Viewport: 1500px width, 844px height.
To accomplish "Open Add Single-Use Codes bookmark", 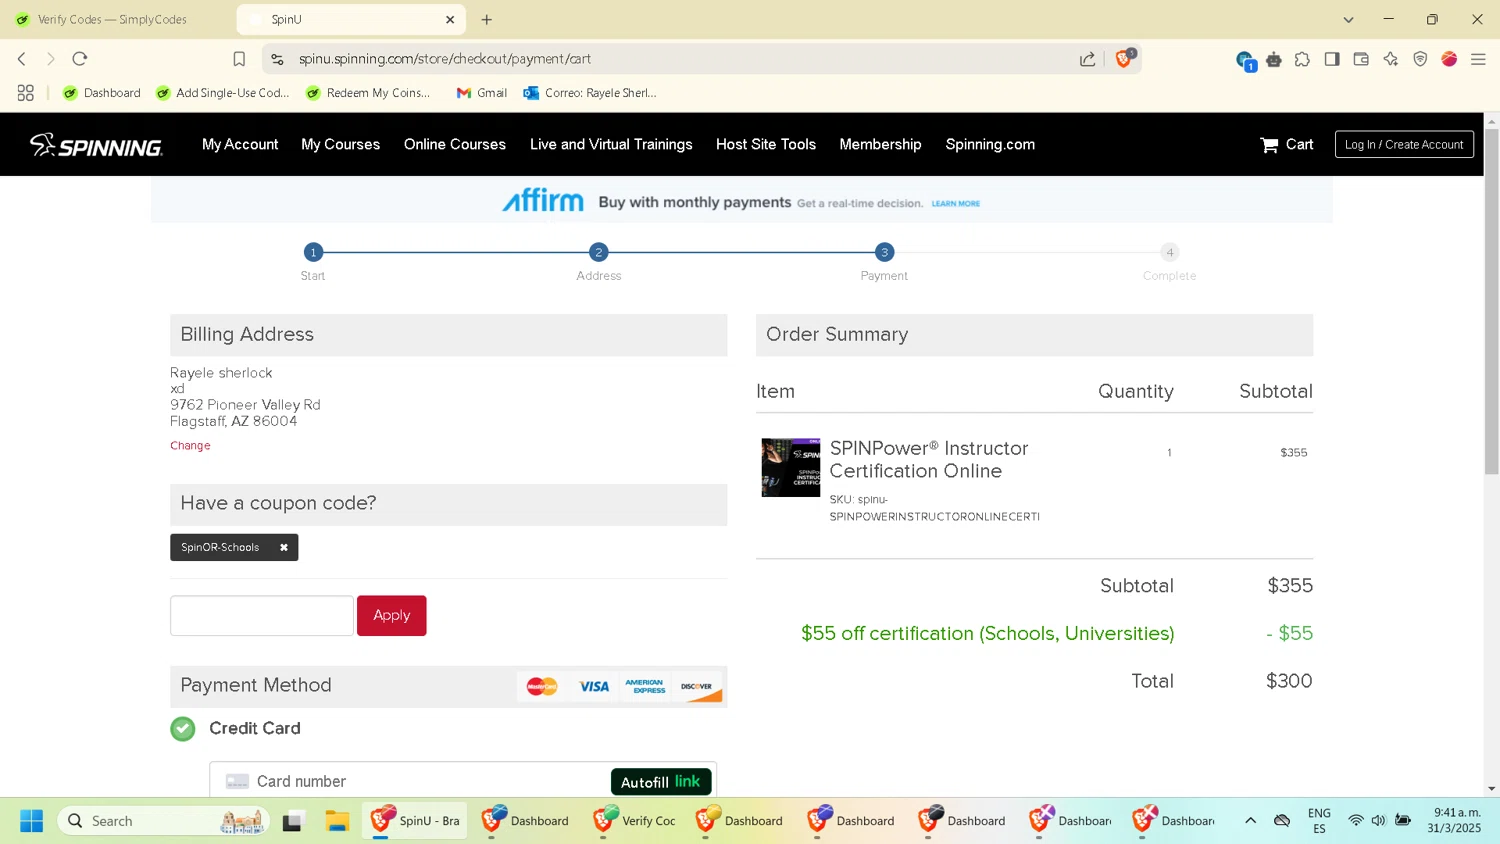I will 222,93.
